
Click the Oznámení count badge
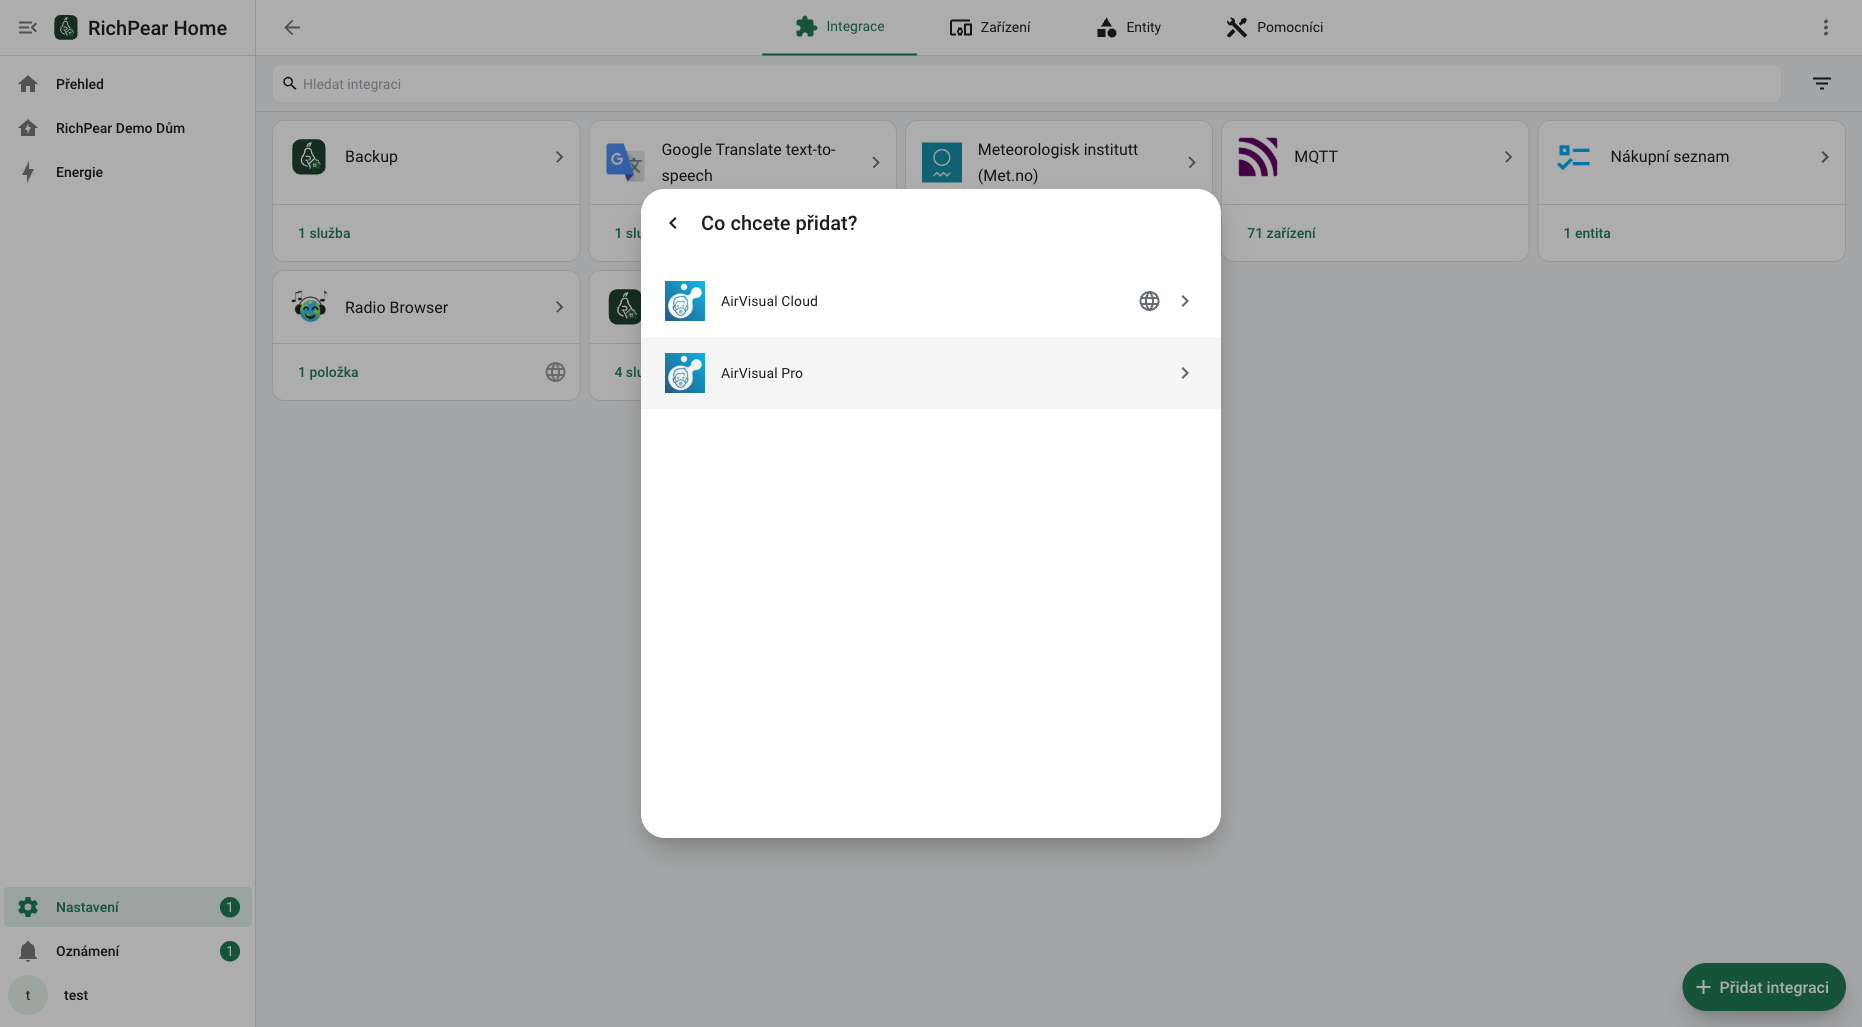pyautogui.click(x=229, y=951)
